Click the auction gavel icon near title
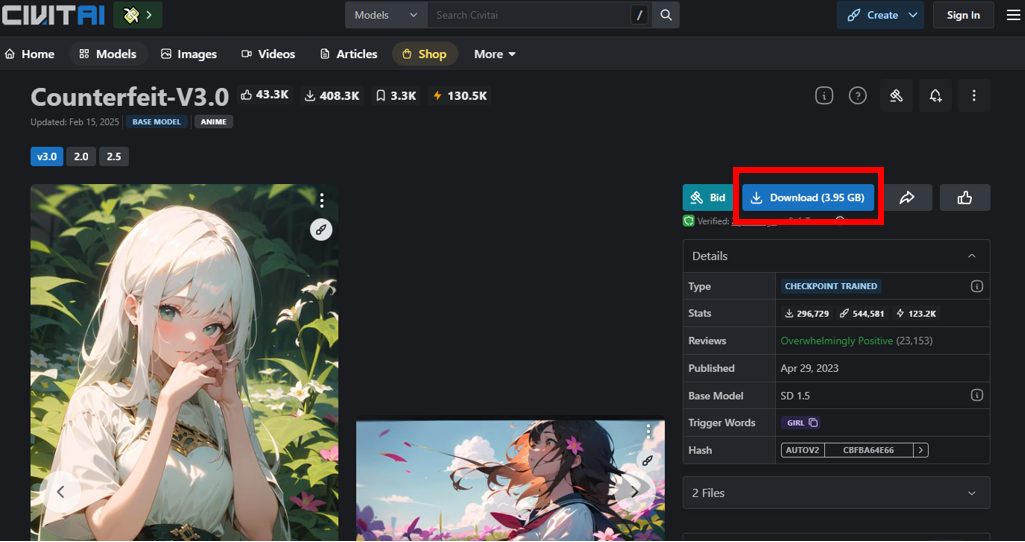Viewport: 1025px width, 542px height. 896,95
